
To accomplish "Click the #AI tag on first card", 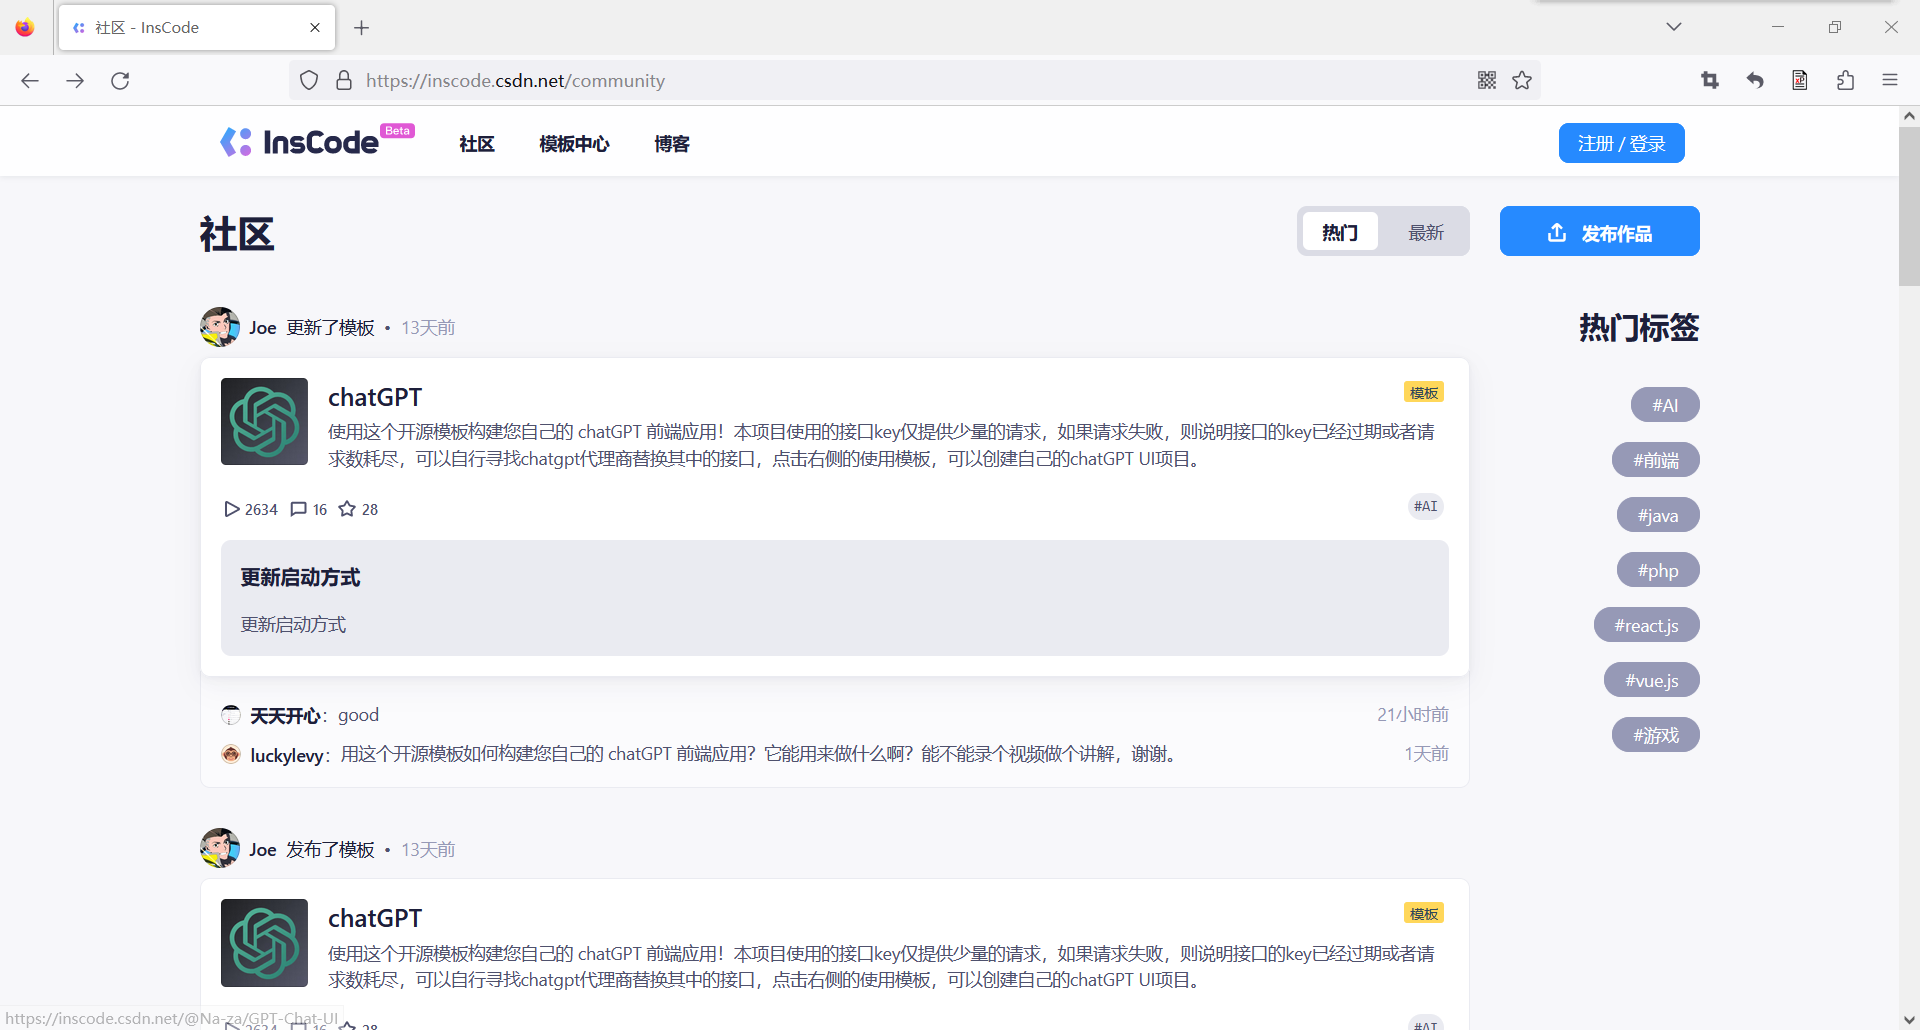I will 1426,506.
